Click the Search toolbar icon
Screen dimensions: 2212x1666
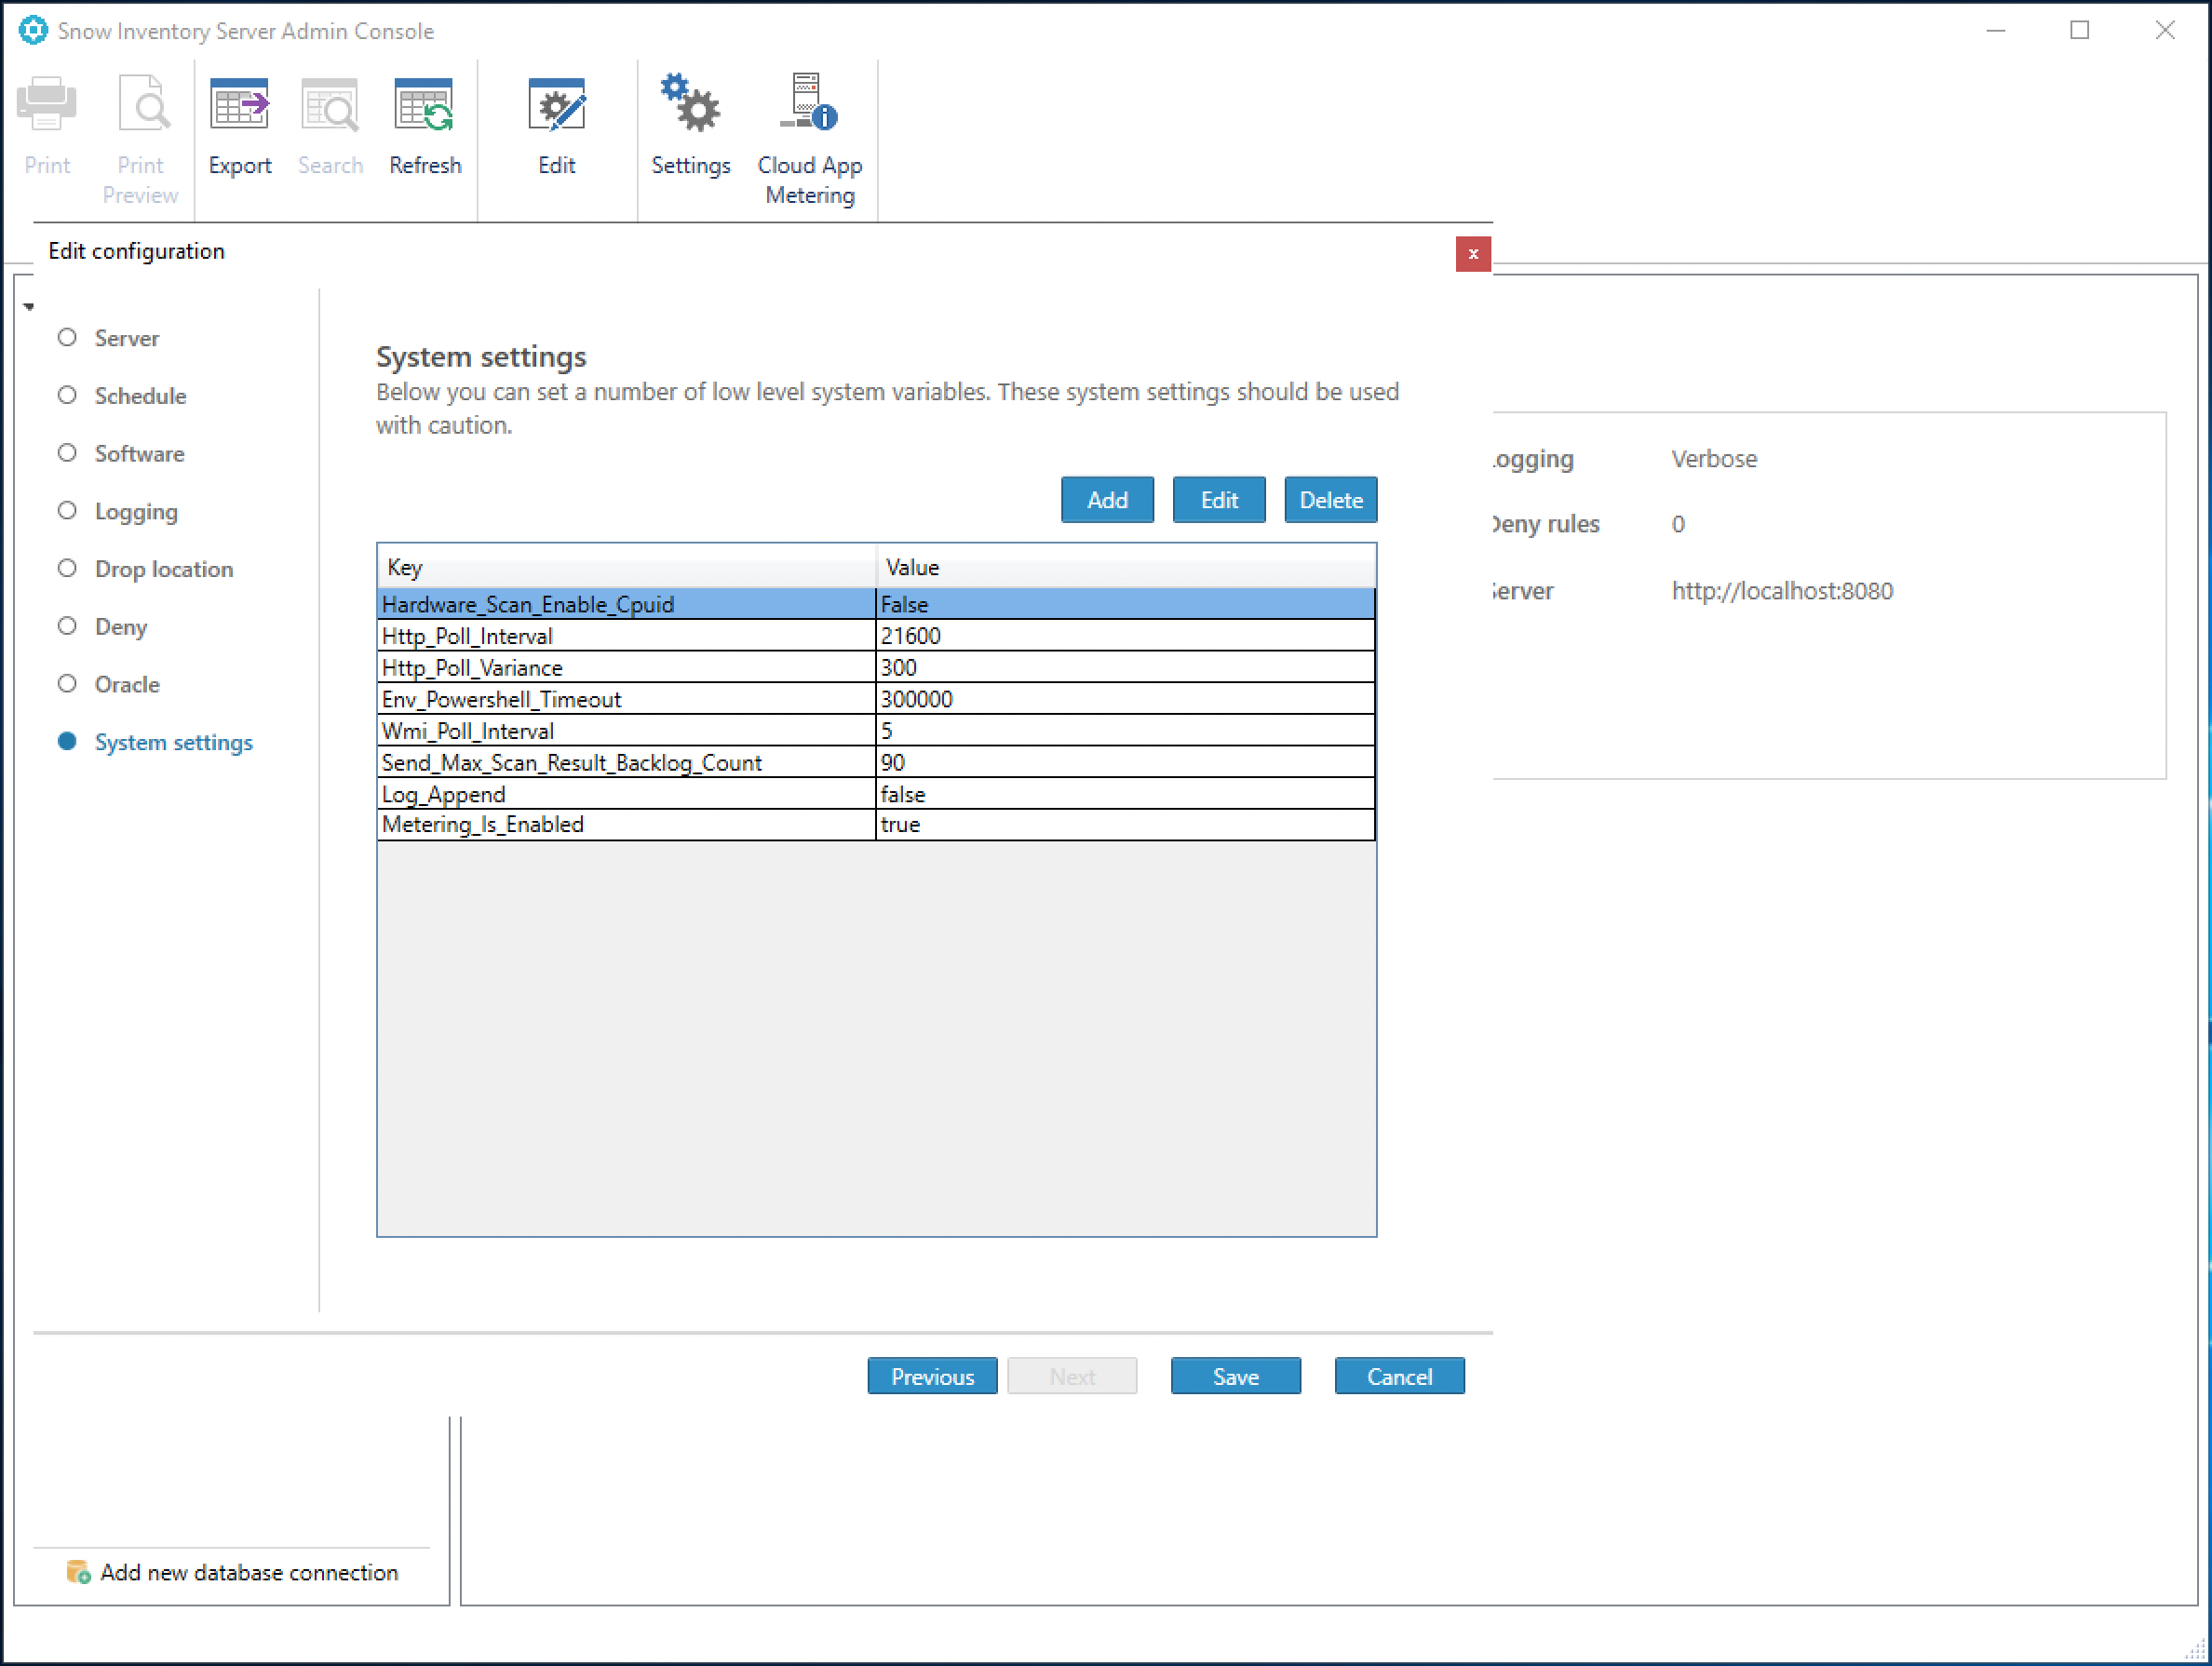click(x=330, y=105)
